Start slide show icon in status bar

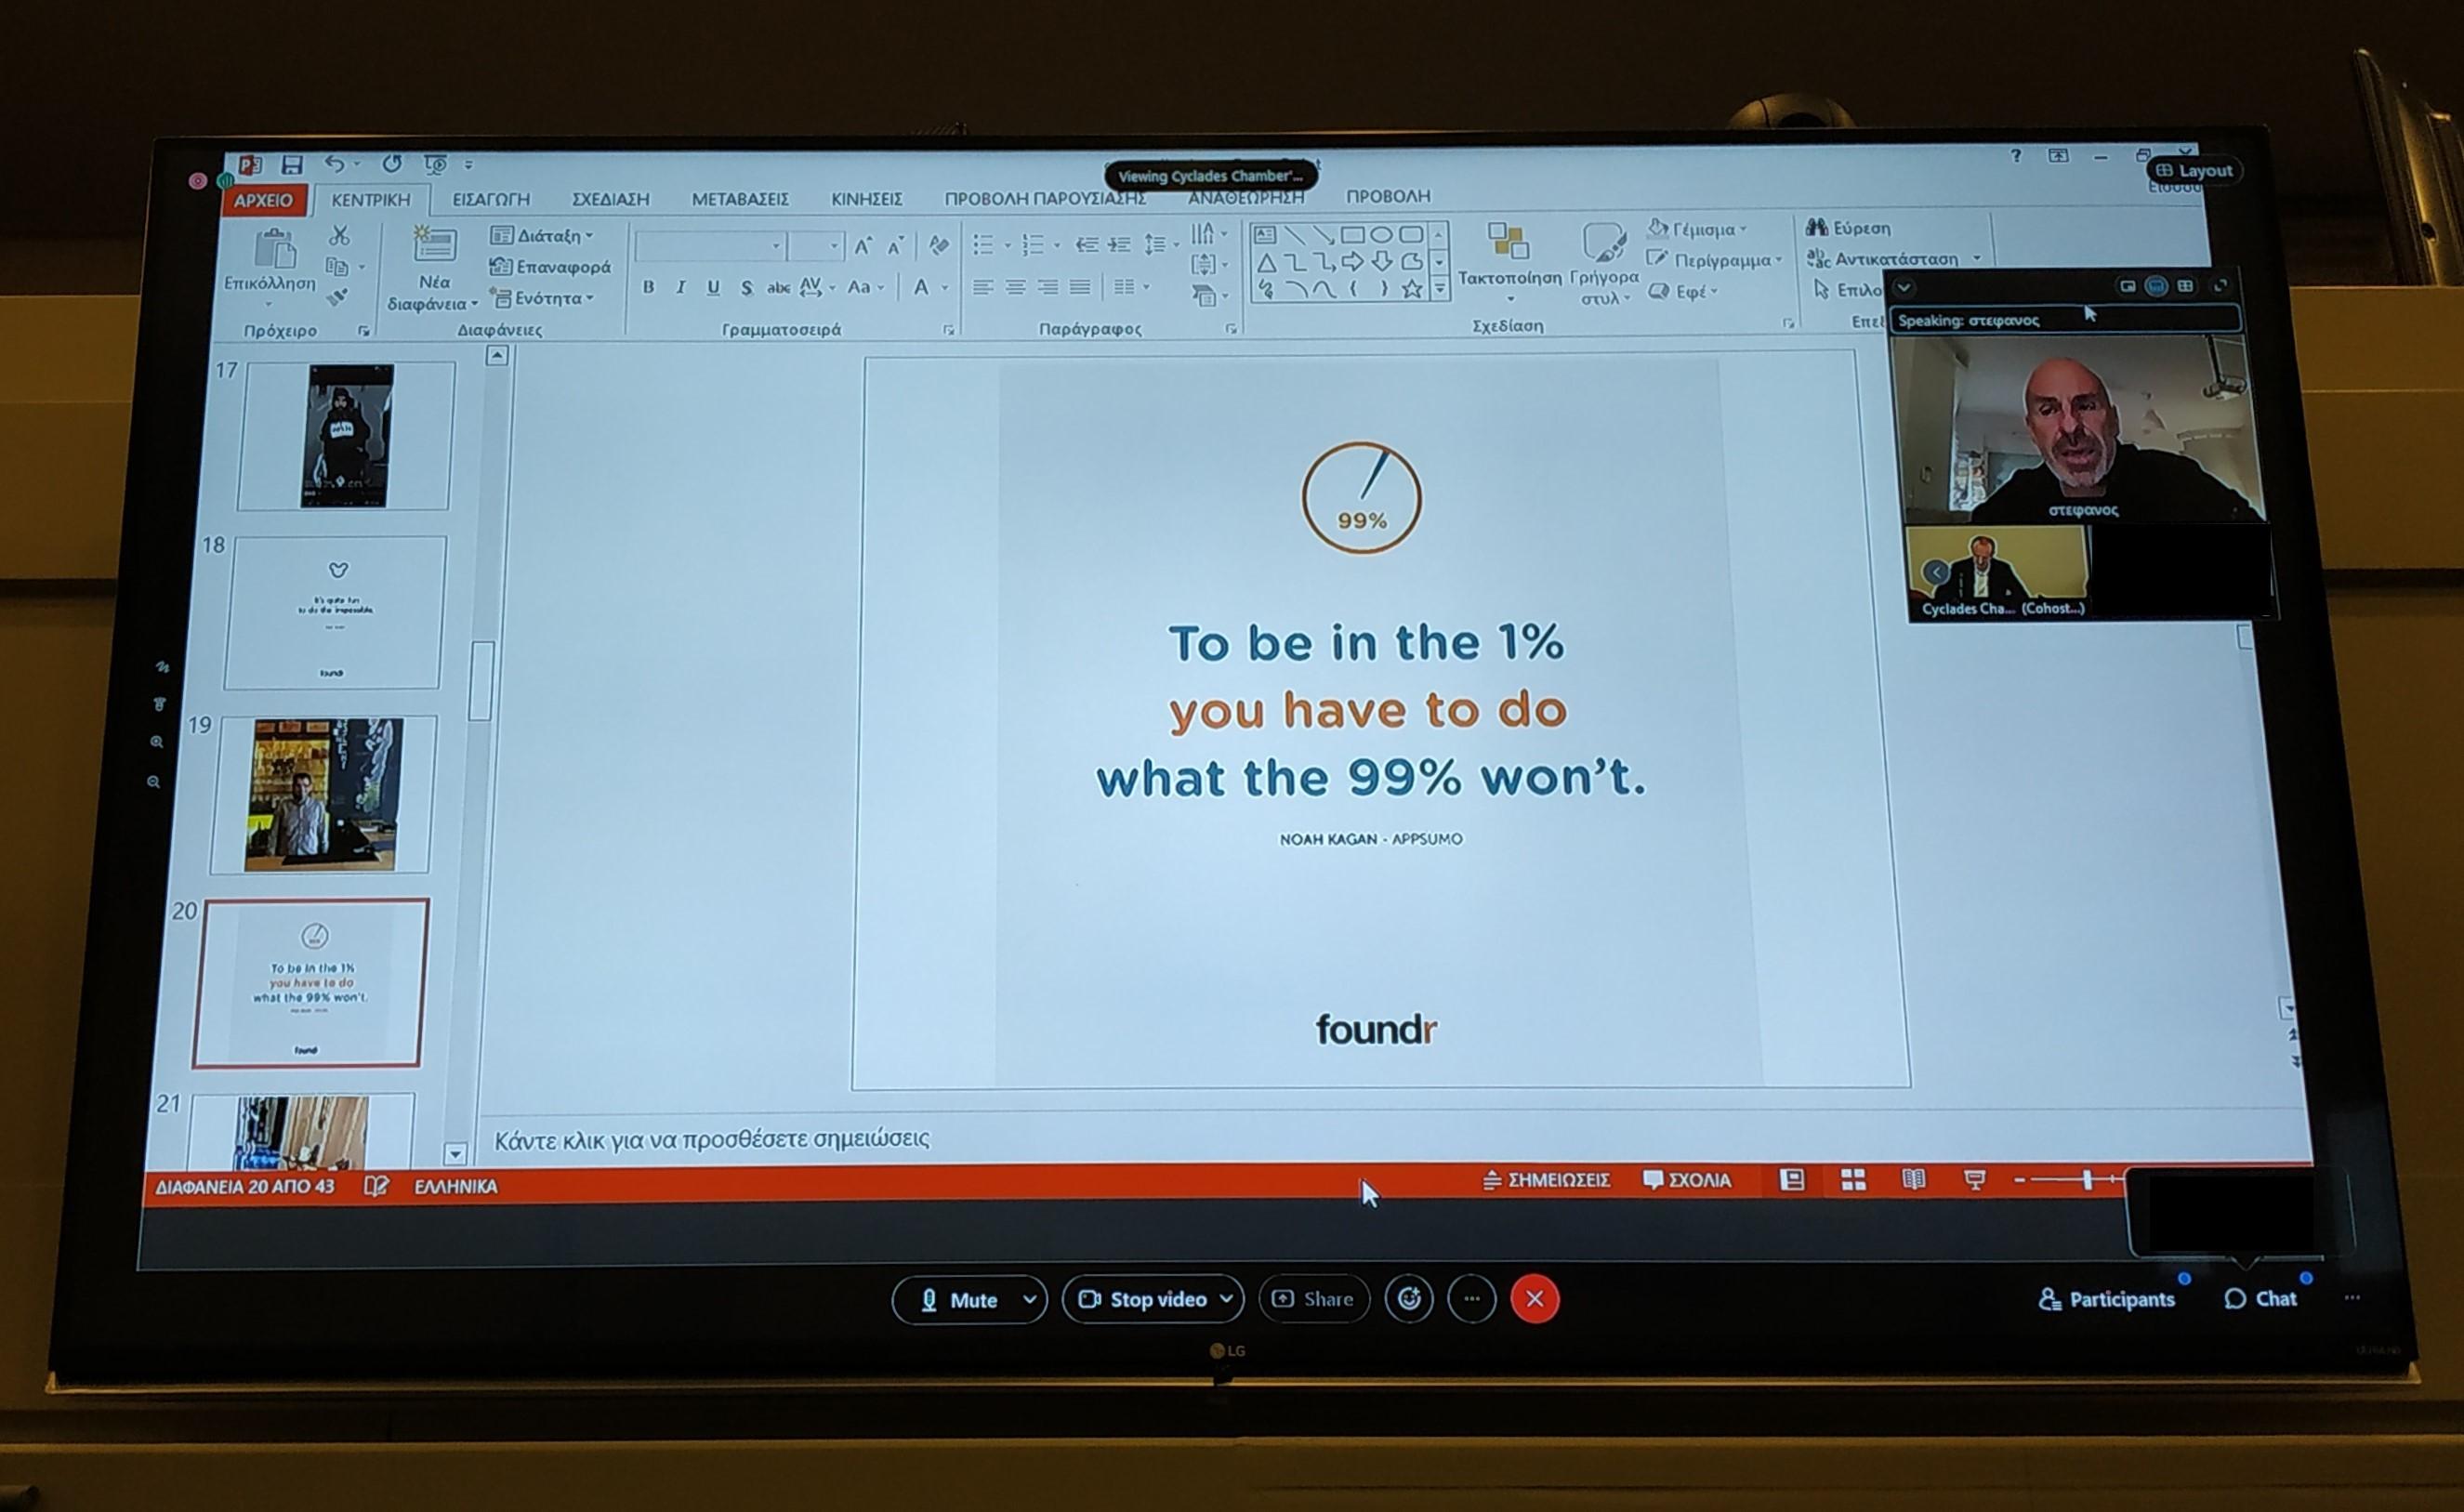click(x=1975, y=1180)
